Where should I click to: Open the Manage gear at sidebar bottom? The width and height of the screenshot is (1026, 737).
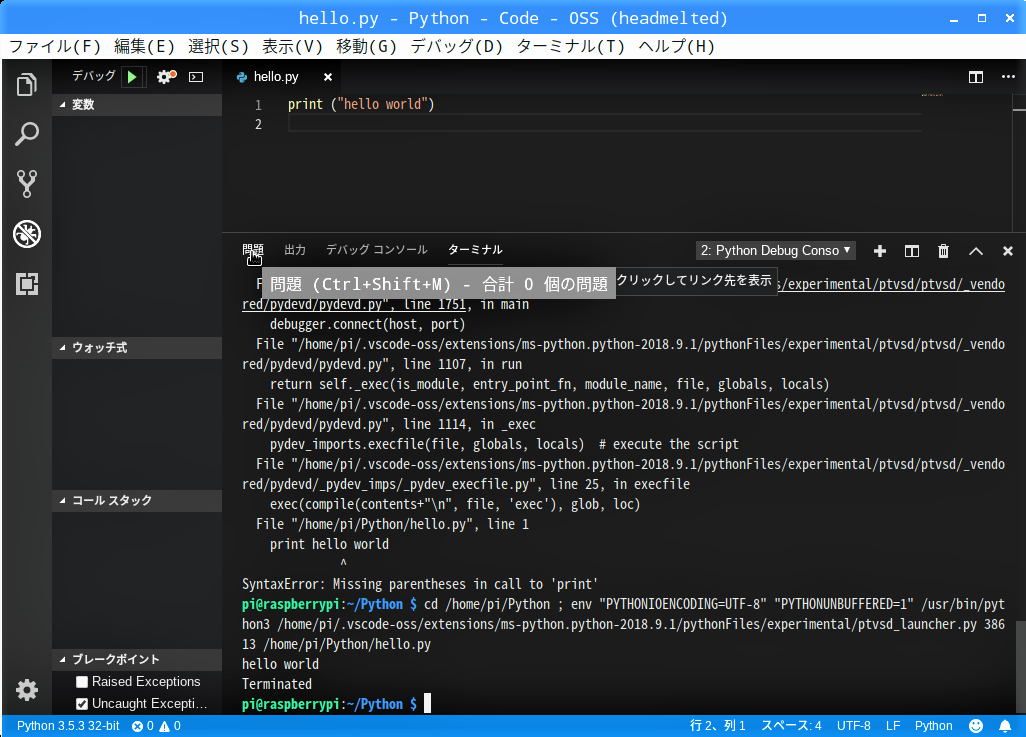[26, 690]
